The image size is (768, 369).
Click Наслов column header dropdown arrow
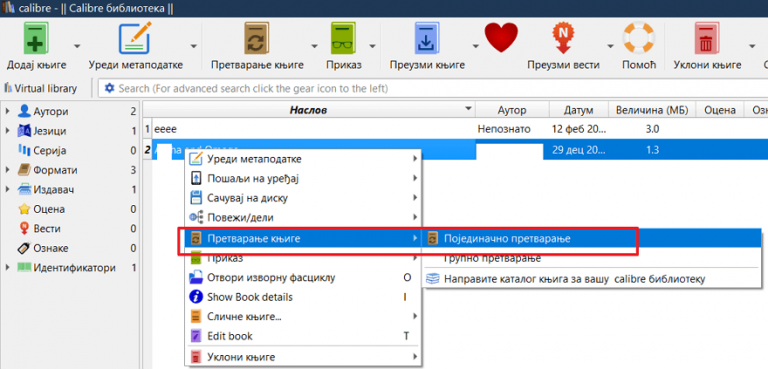tap(469, 109)
